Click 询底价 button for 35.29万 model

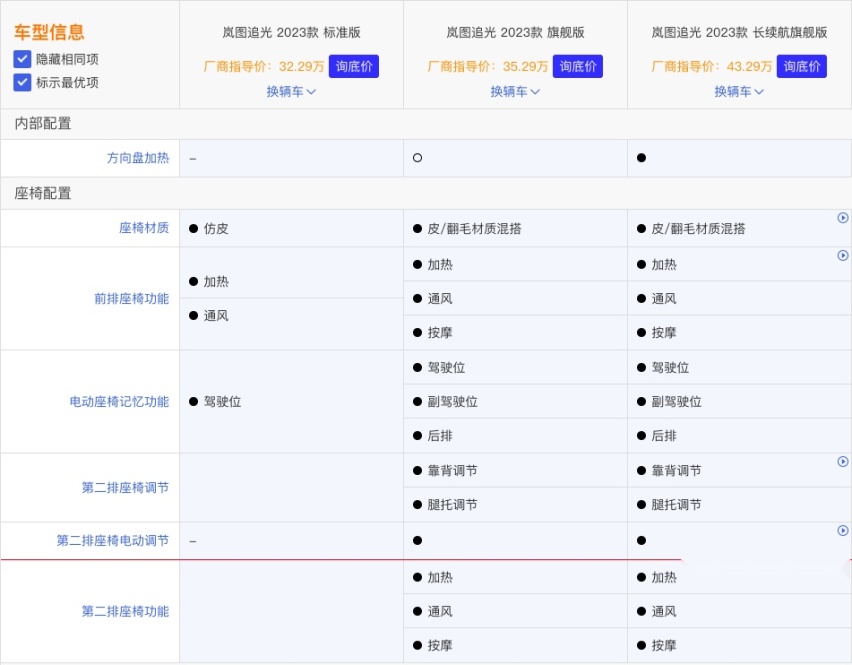click(578, 66)
